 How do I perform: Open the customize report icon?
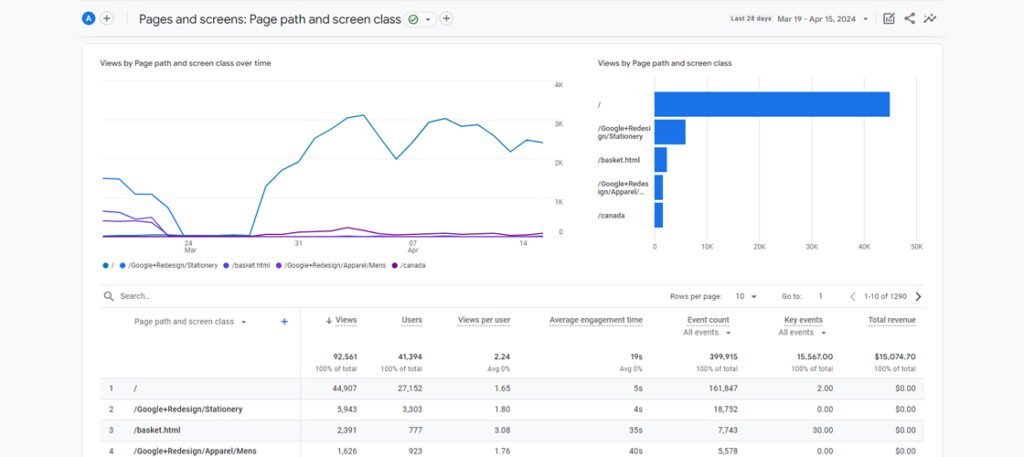click(x=889, y=18)
